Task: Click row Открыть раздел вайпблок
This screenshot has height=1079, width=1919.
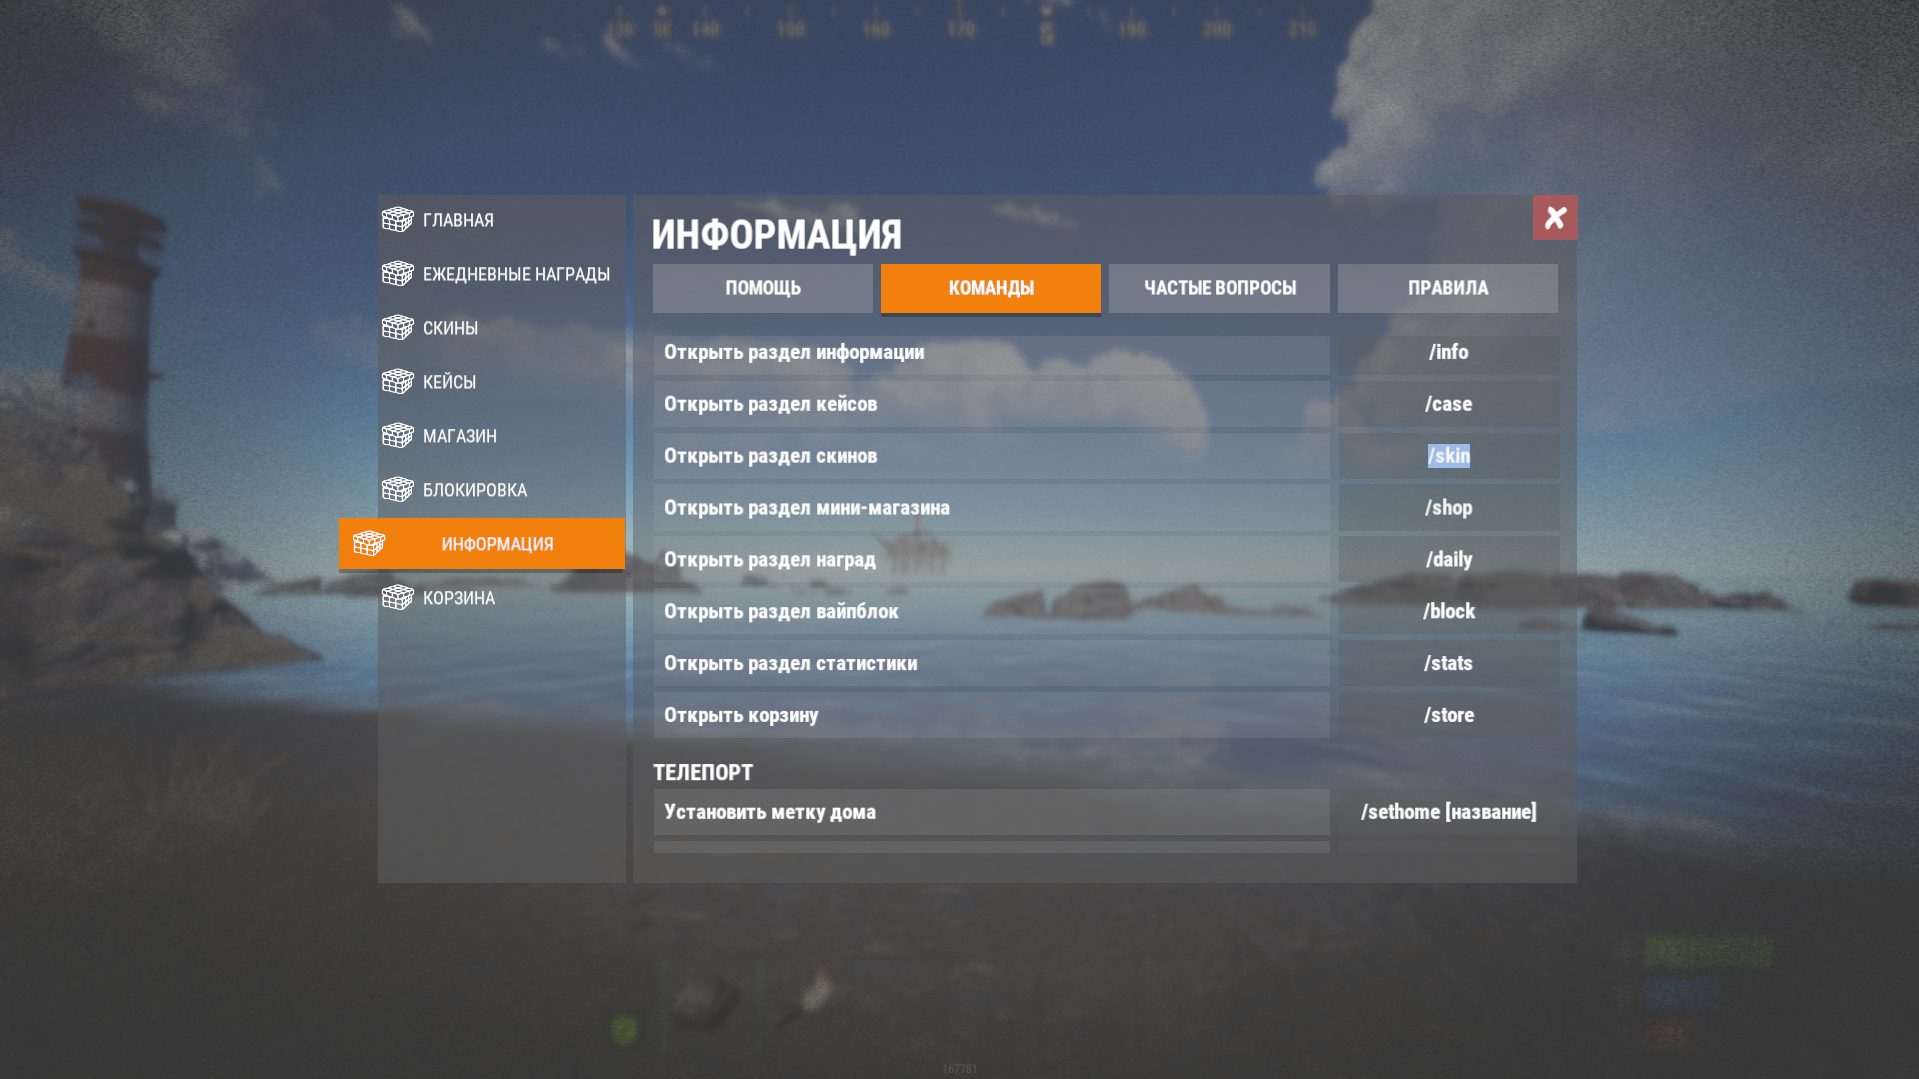Action: pyautogui.click(x=991, y=612)
